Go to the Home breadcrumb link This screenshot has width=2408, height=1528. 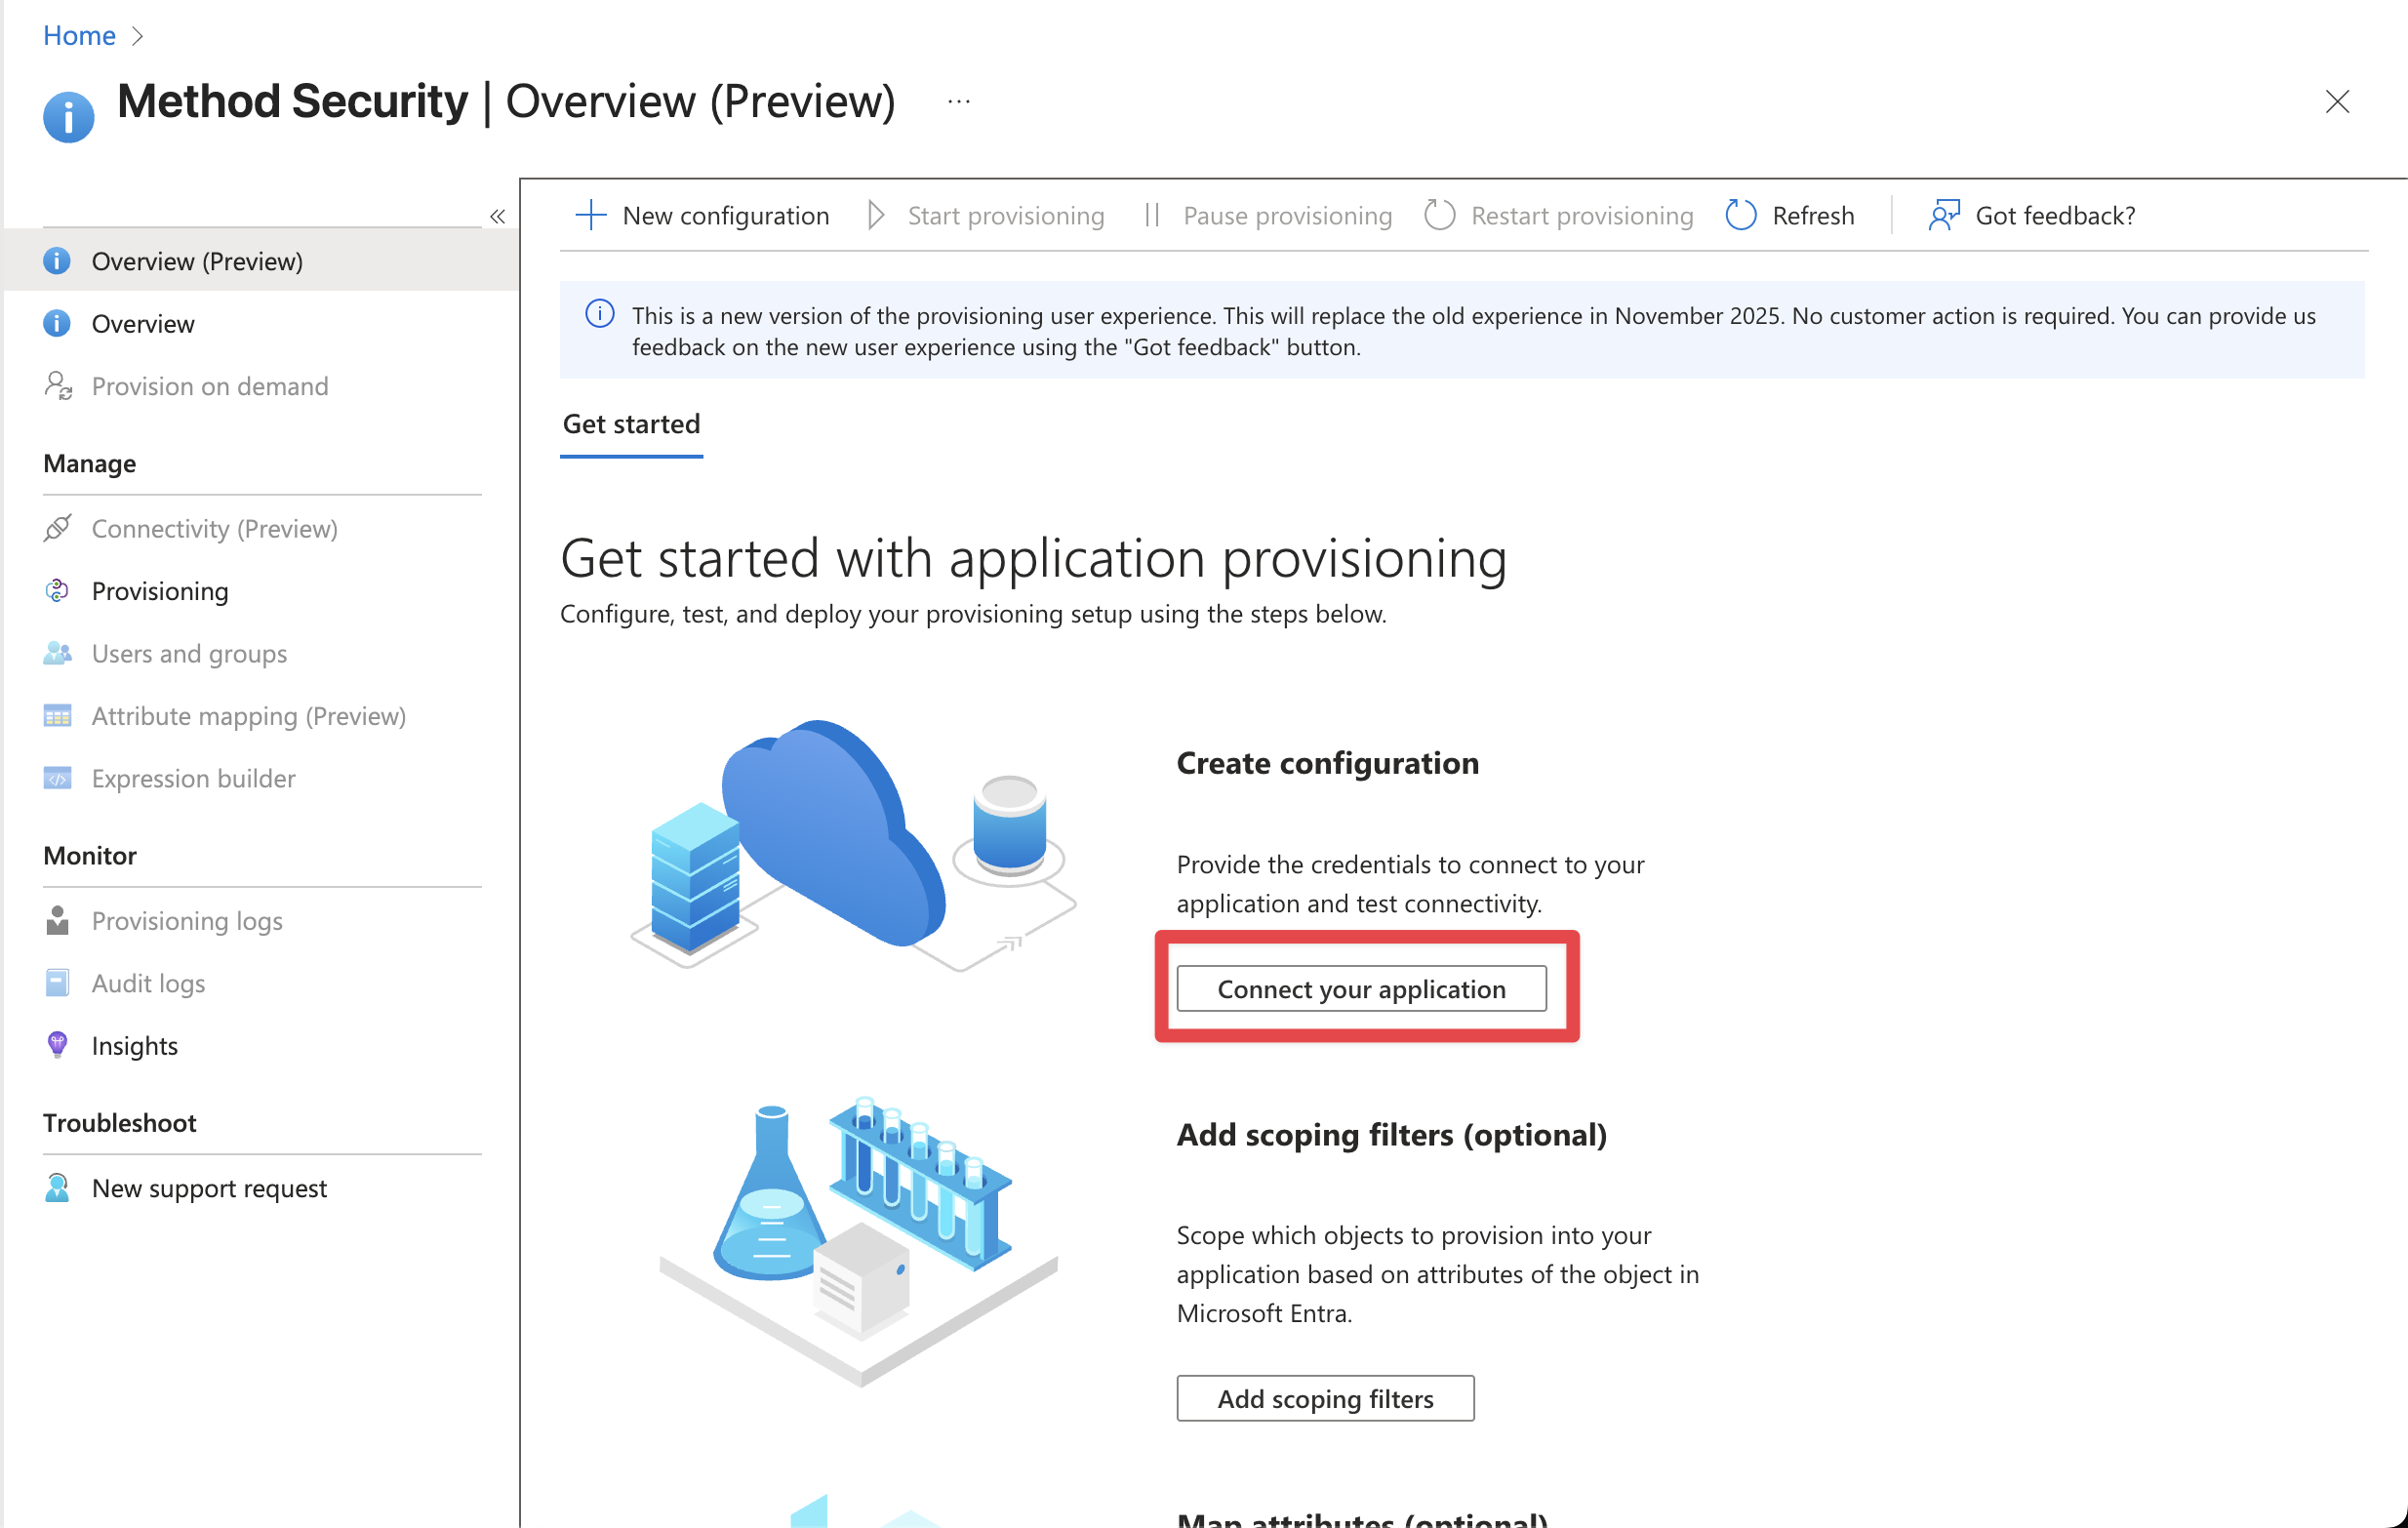point(79,36)
